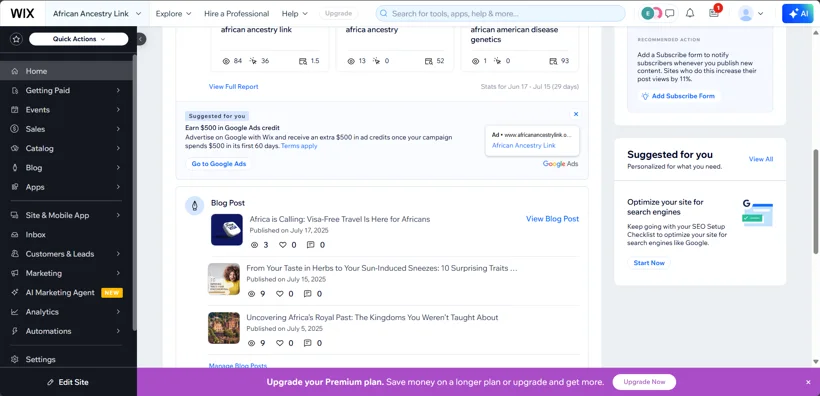Image resolution: width=820 pixels, height=396 pixels.
Task: Click Go to Google Ads button
Action: (x=219, y=164)
